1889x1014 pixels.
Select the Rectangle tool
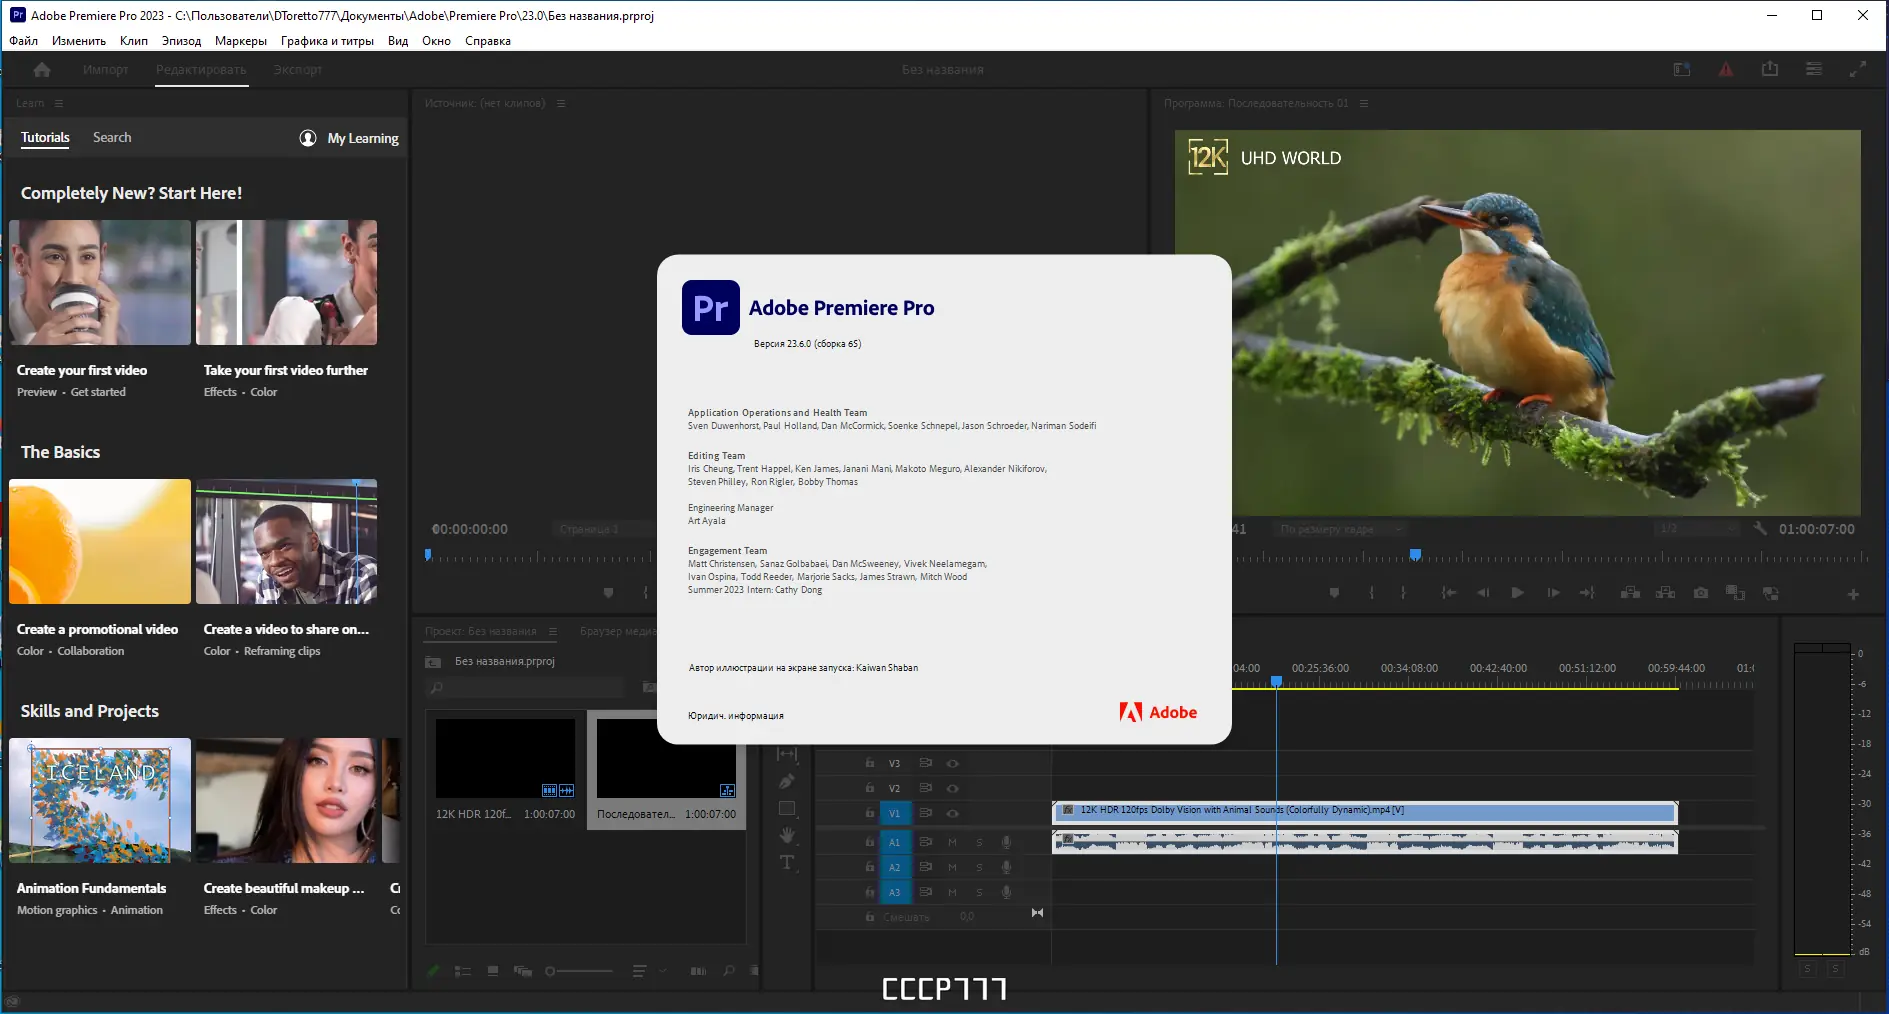[787, 808]
